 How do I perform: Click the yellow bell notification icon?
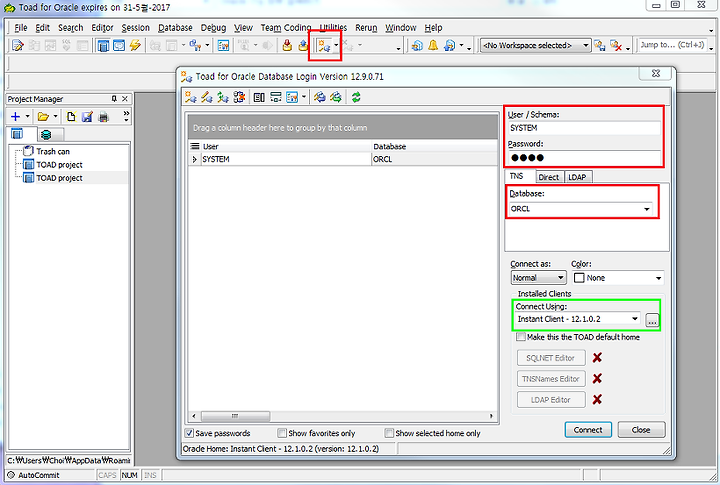(x=433, y=45)
